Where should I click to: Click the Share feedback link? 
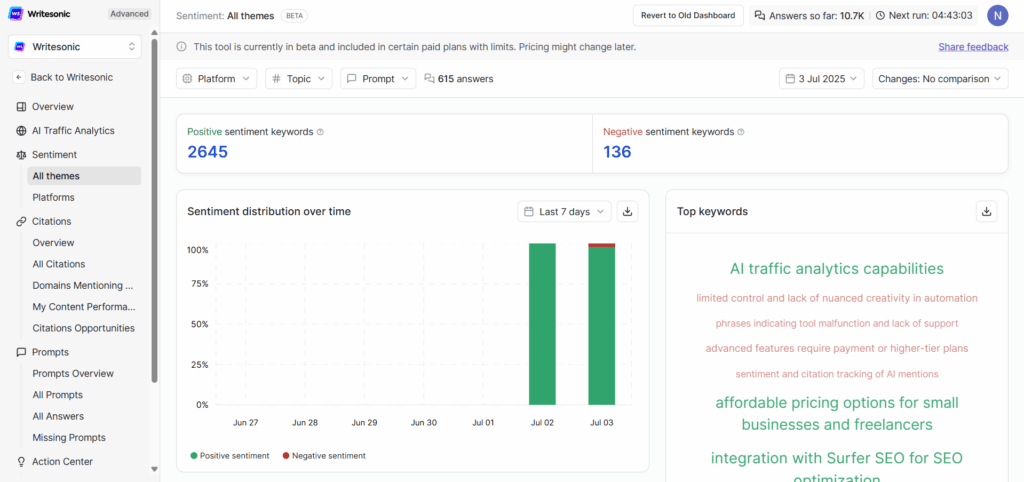click(x=973, y=47)
